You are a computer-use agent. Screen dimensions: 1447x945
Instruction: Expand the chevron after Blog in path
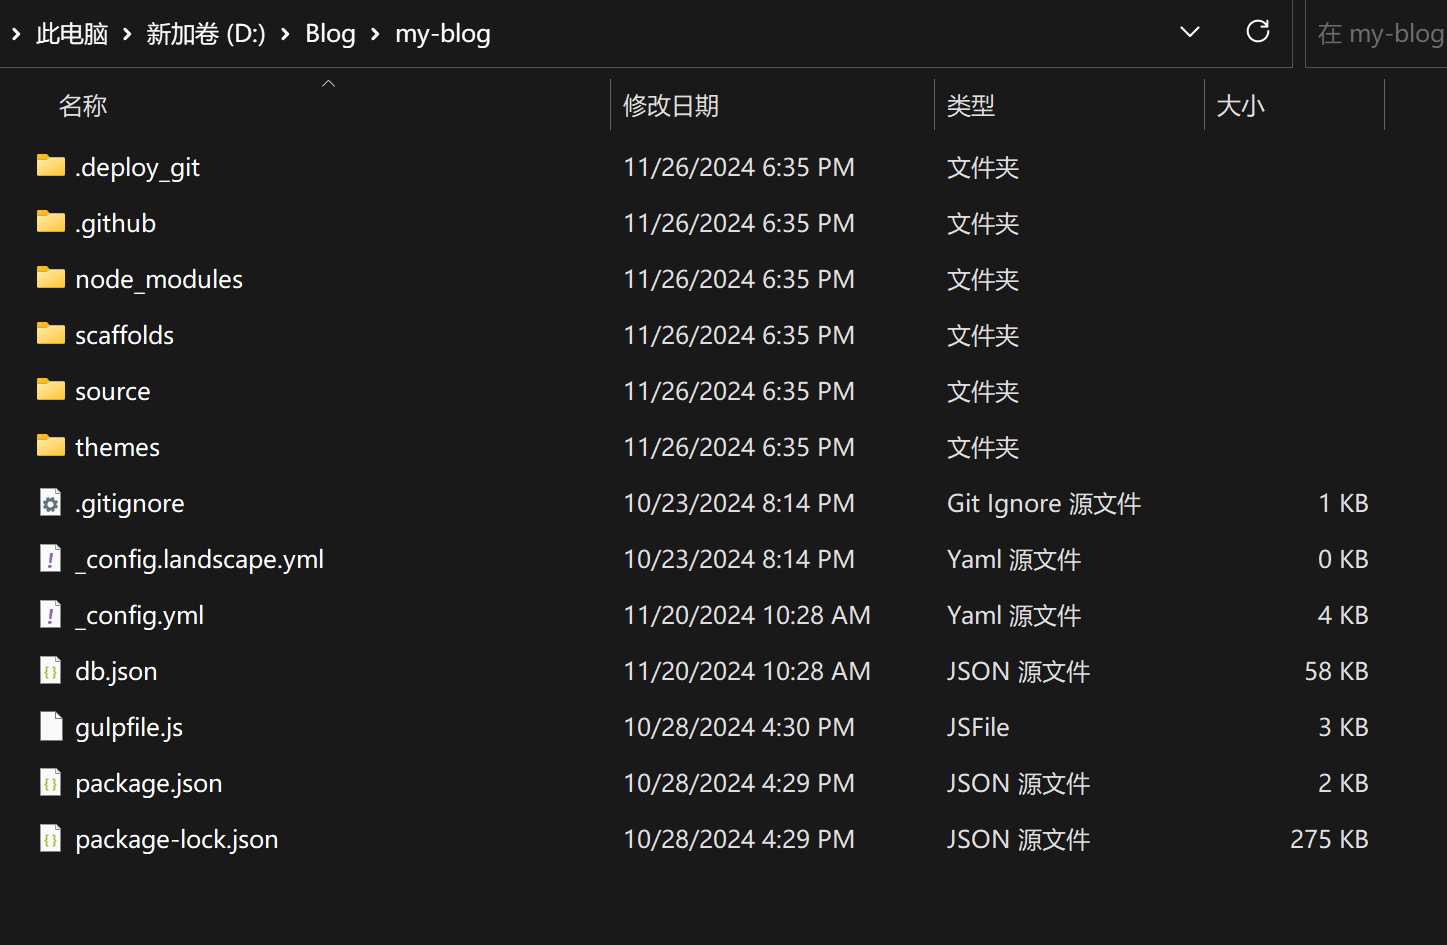click(x=376, y=34)
